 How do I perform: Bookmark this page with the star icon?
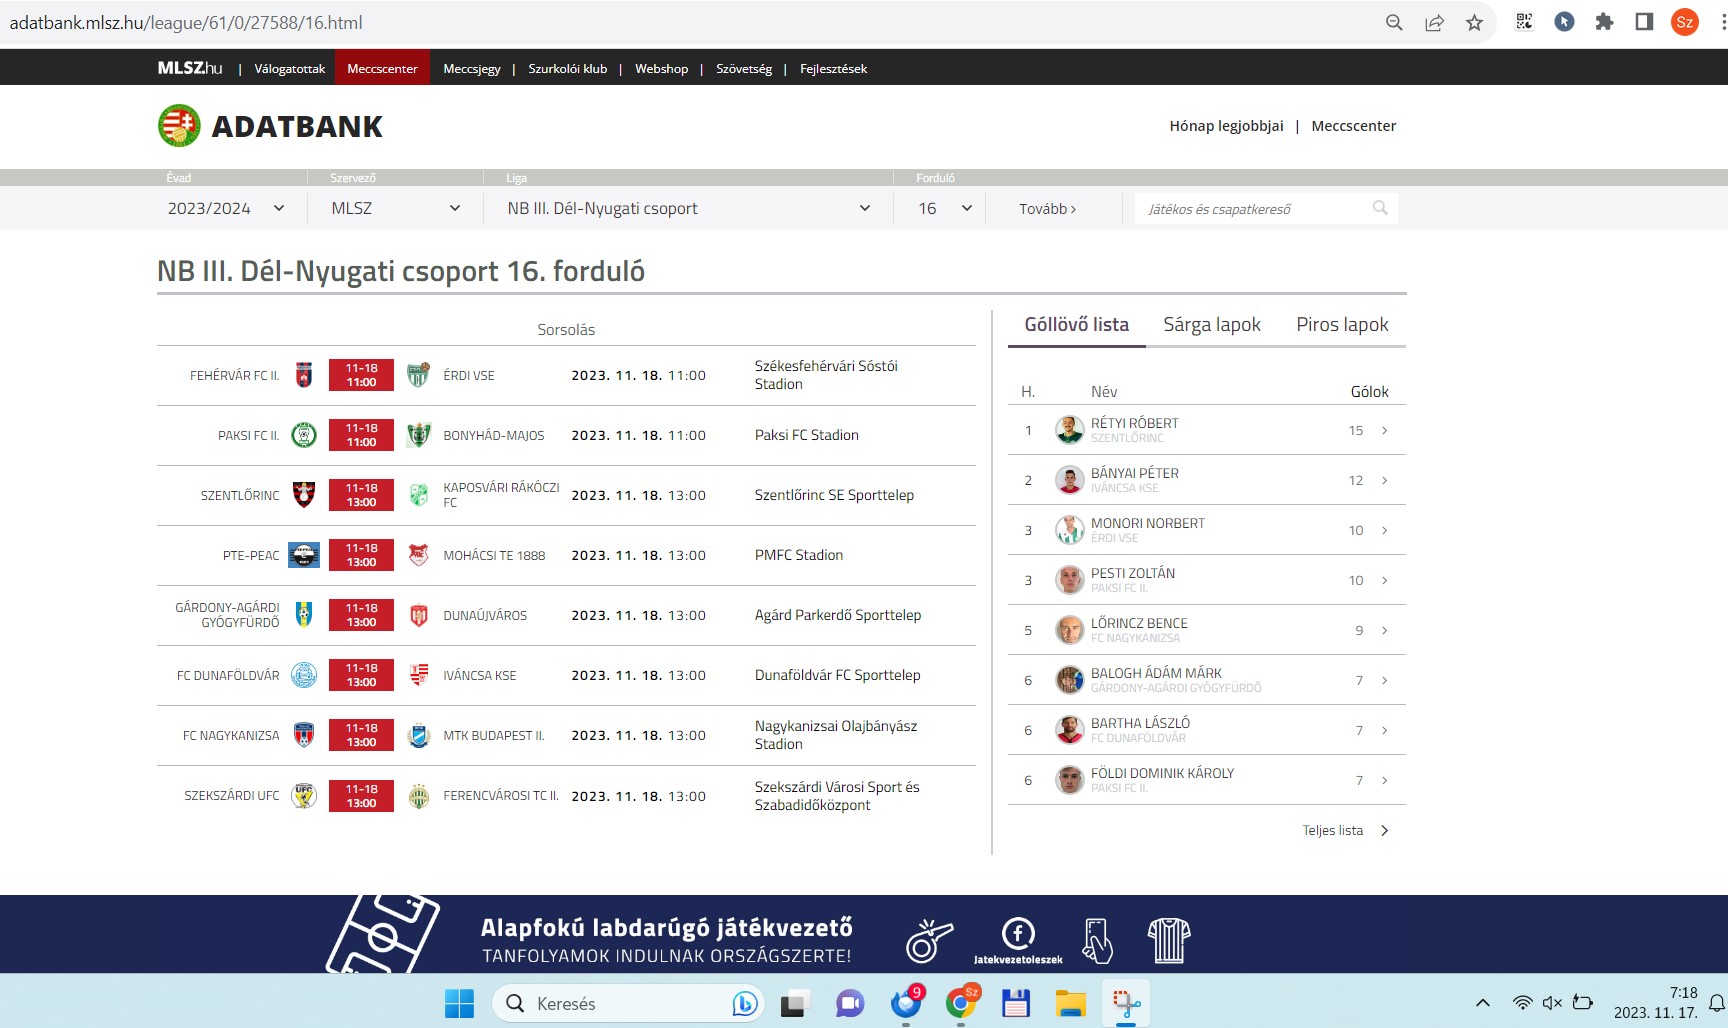(1474, 22)
